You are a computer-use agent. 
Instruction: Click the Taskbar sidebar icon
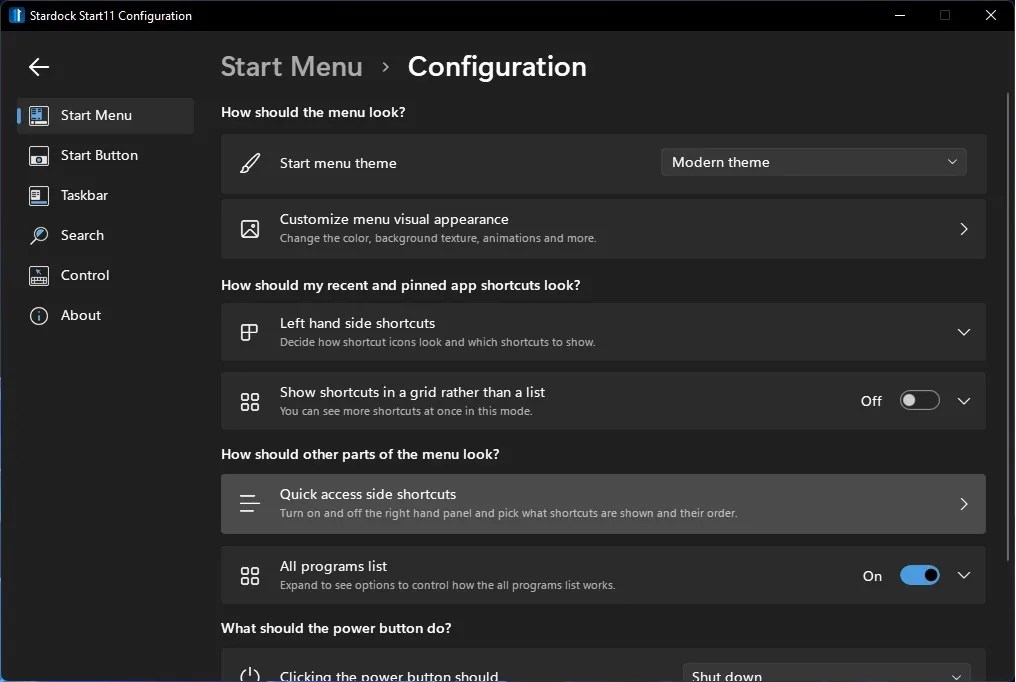coord(39,196)
